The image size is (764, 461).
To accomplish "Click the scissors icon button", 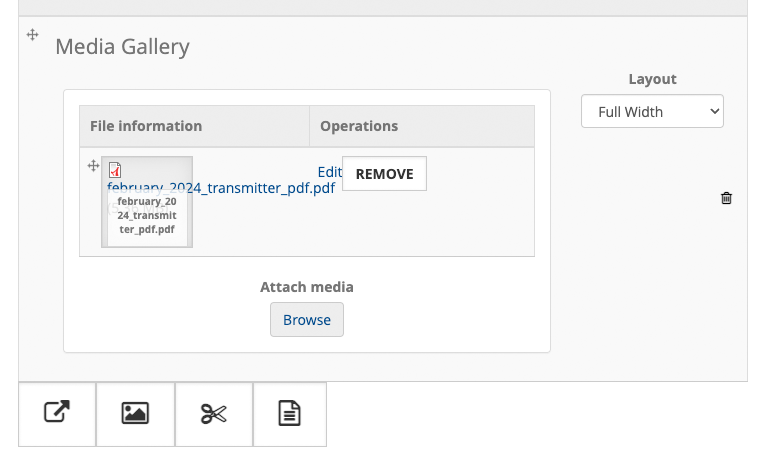I will [213, 414].
